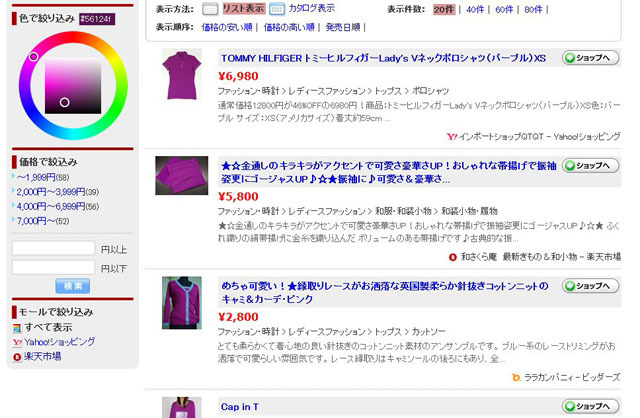Click the ¥6,980 price text
This screenshot has width=640, height=418.
point(238,76)
